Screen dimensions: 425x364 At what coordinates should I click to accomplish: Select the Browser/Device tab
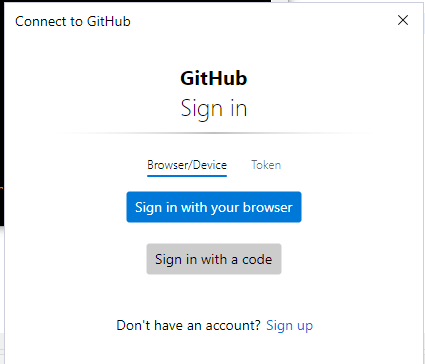187,165
